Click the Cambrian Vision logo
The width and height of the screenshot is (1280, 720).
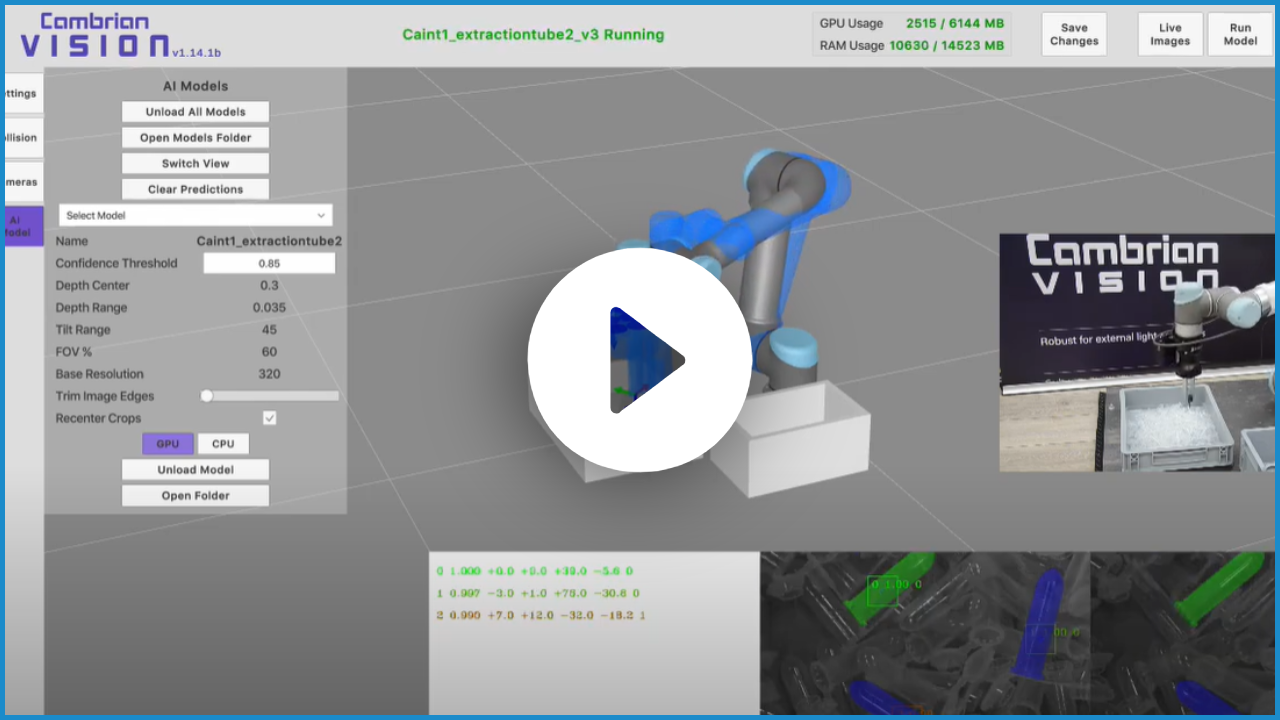point(96,35)
